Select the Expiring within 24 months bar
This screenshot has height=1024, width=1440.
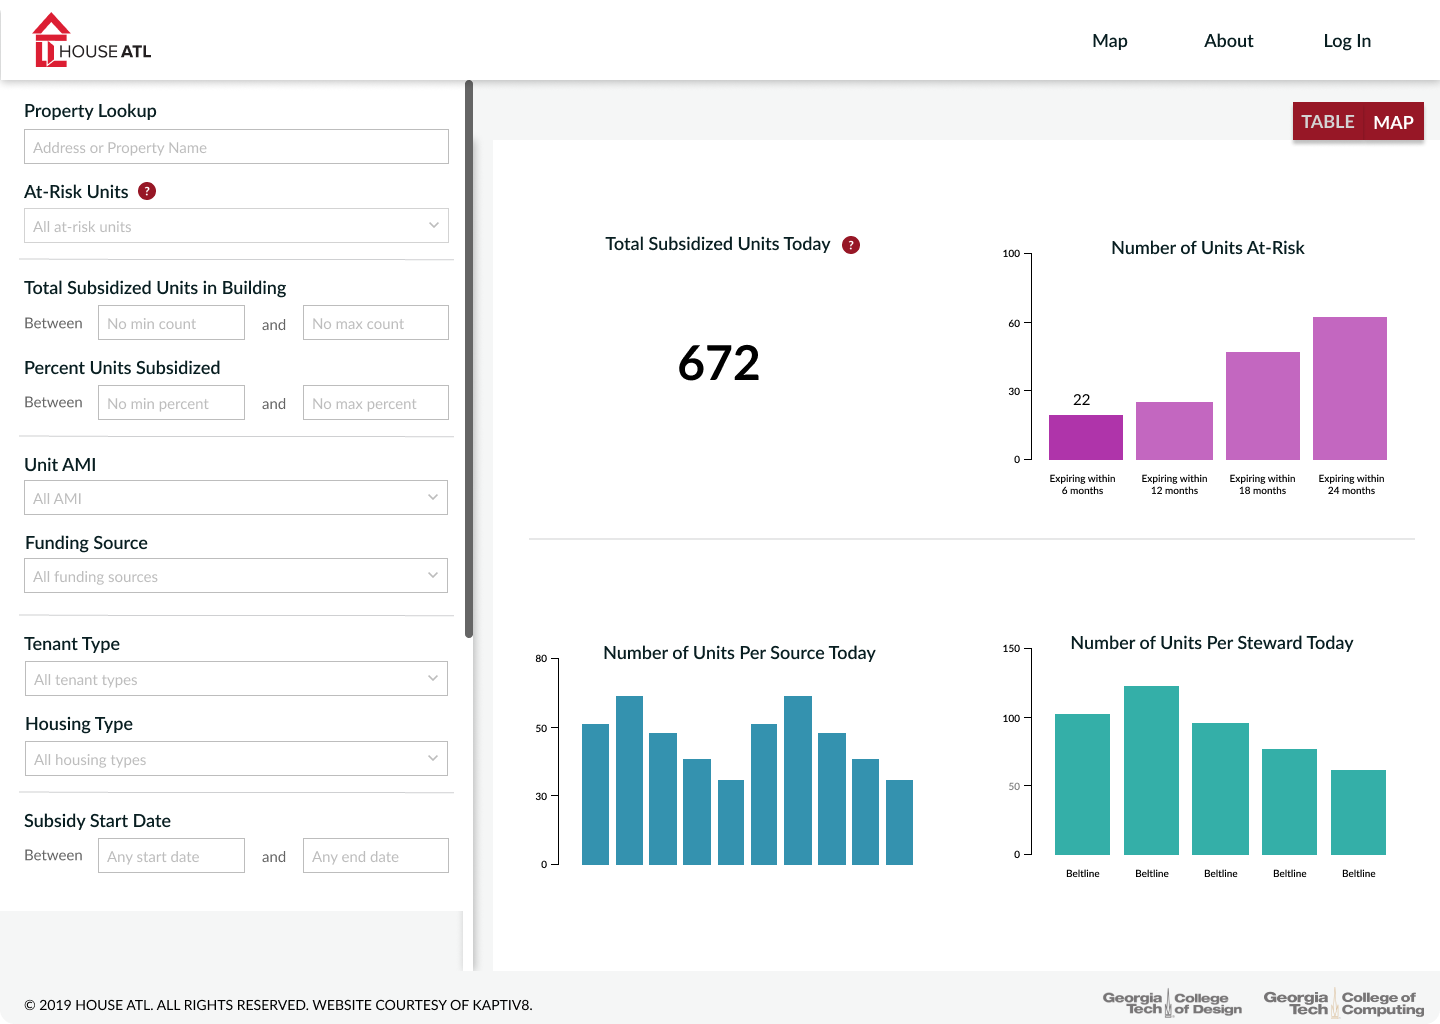click(1350, 388)
